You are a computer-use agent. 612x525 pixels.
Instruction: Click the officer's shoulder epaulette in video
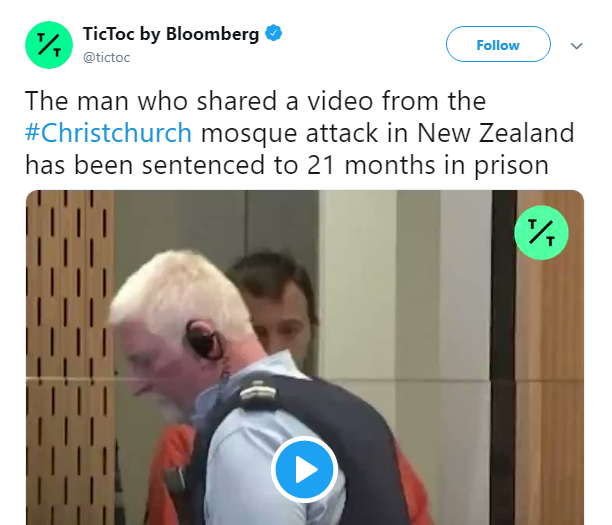tap(258, 391)
